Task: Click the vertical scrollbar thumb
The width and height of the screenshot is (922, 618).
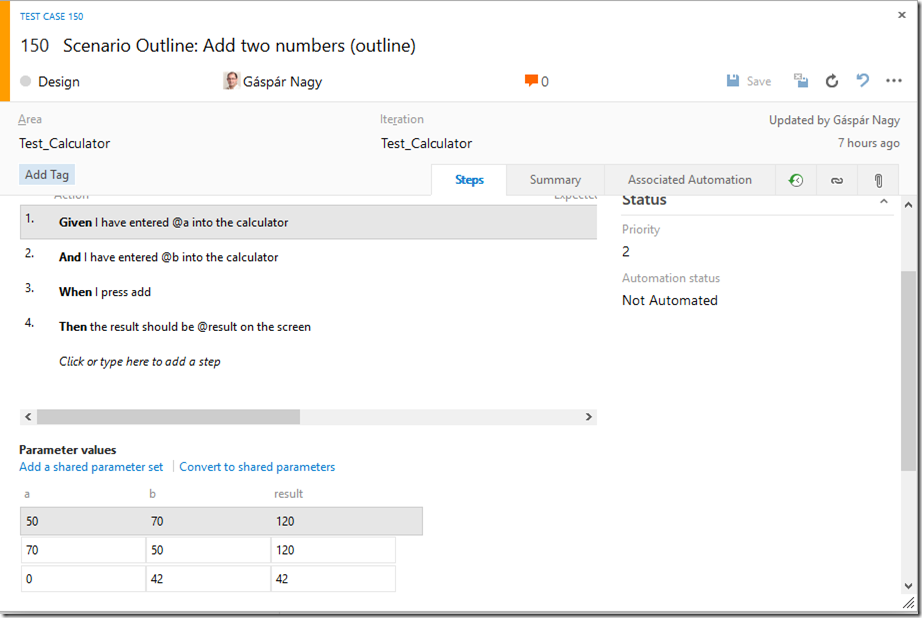Action: point(908,370)
